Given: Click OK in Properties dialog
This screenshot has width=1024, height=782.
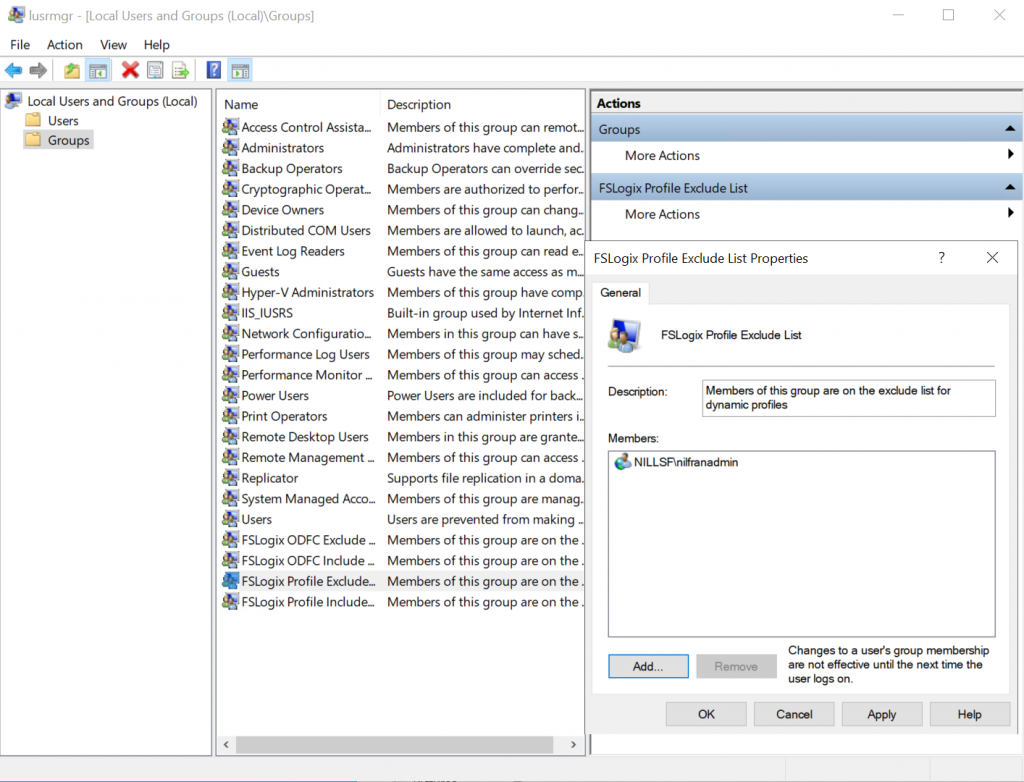Looking at the screenshot, I should [706, 714].
